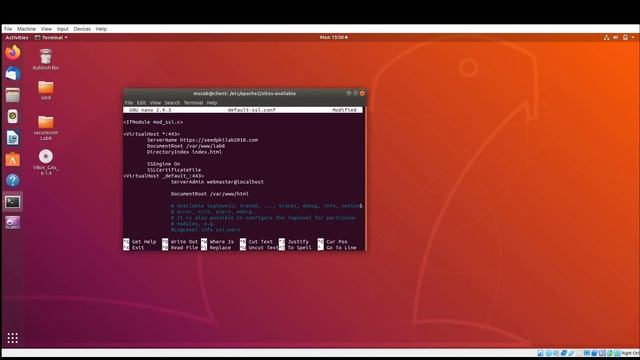Click the ServerAdmin webmaster@localhost line
This screenshot has width=640, height=360.
[x=217, y=182]
